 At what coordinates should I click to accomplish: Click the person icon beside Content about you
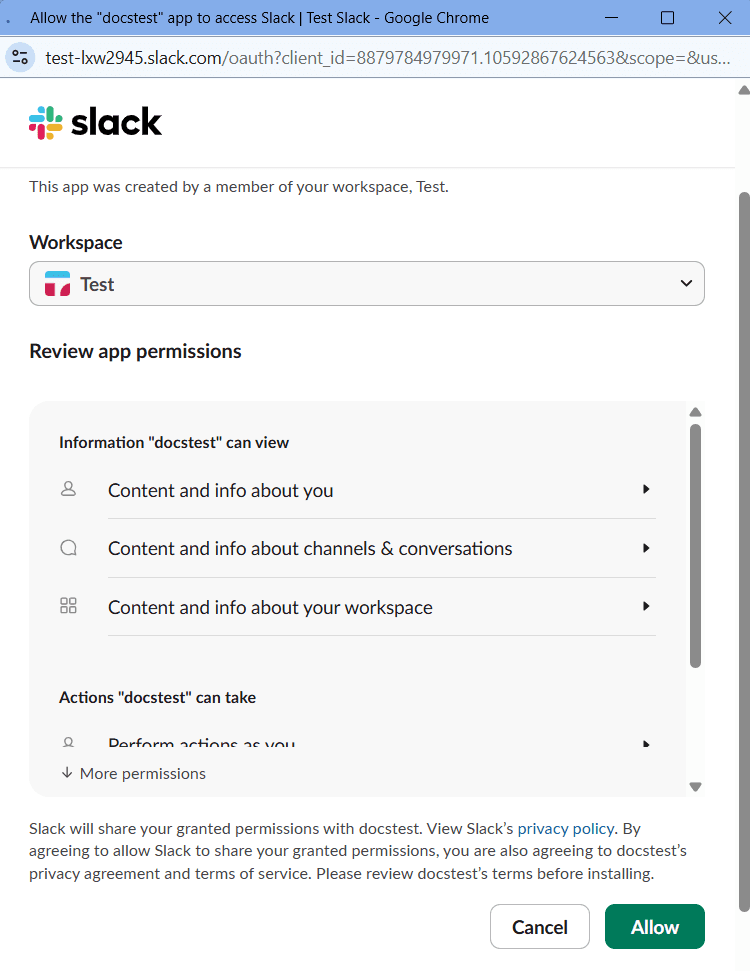(68, 489)
